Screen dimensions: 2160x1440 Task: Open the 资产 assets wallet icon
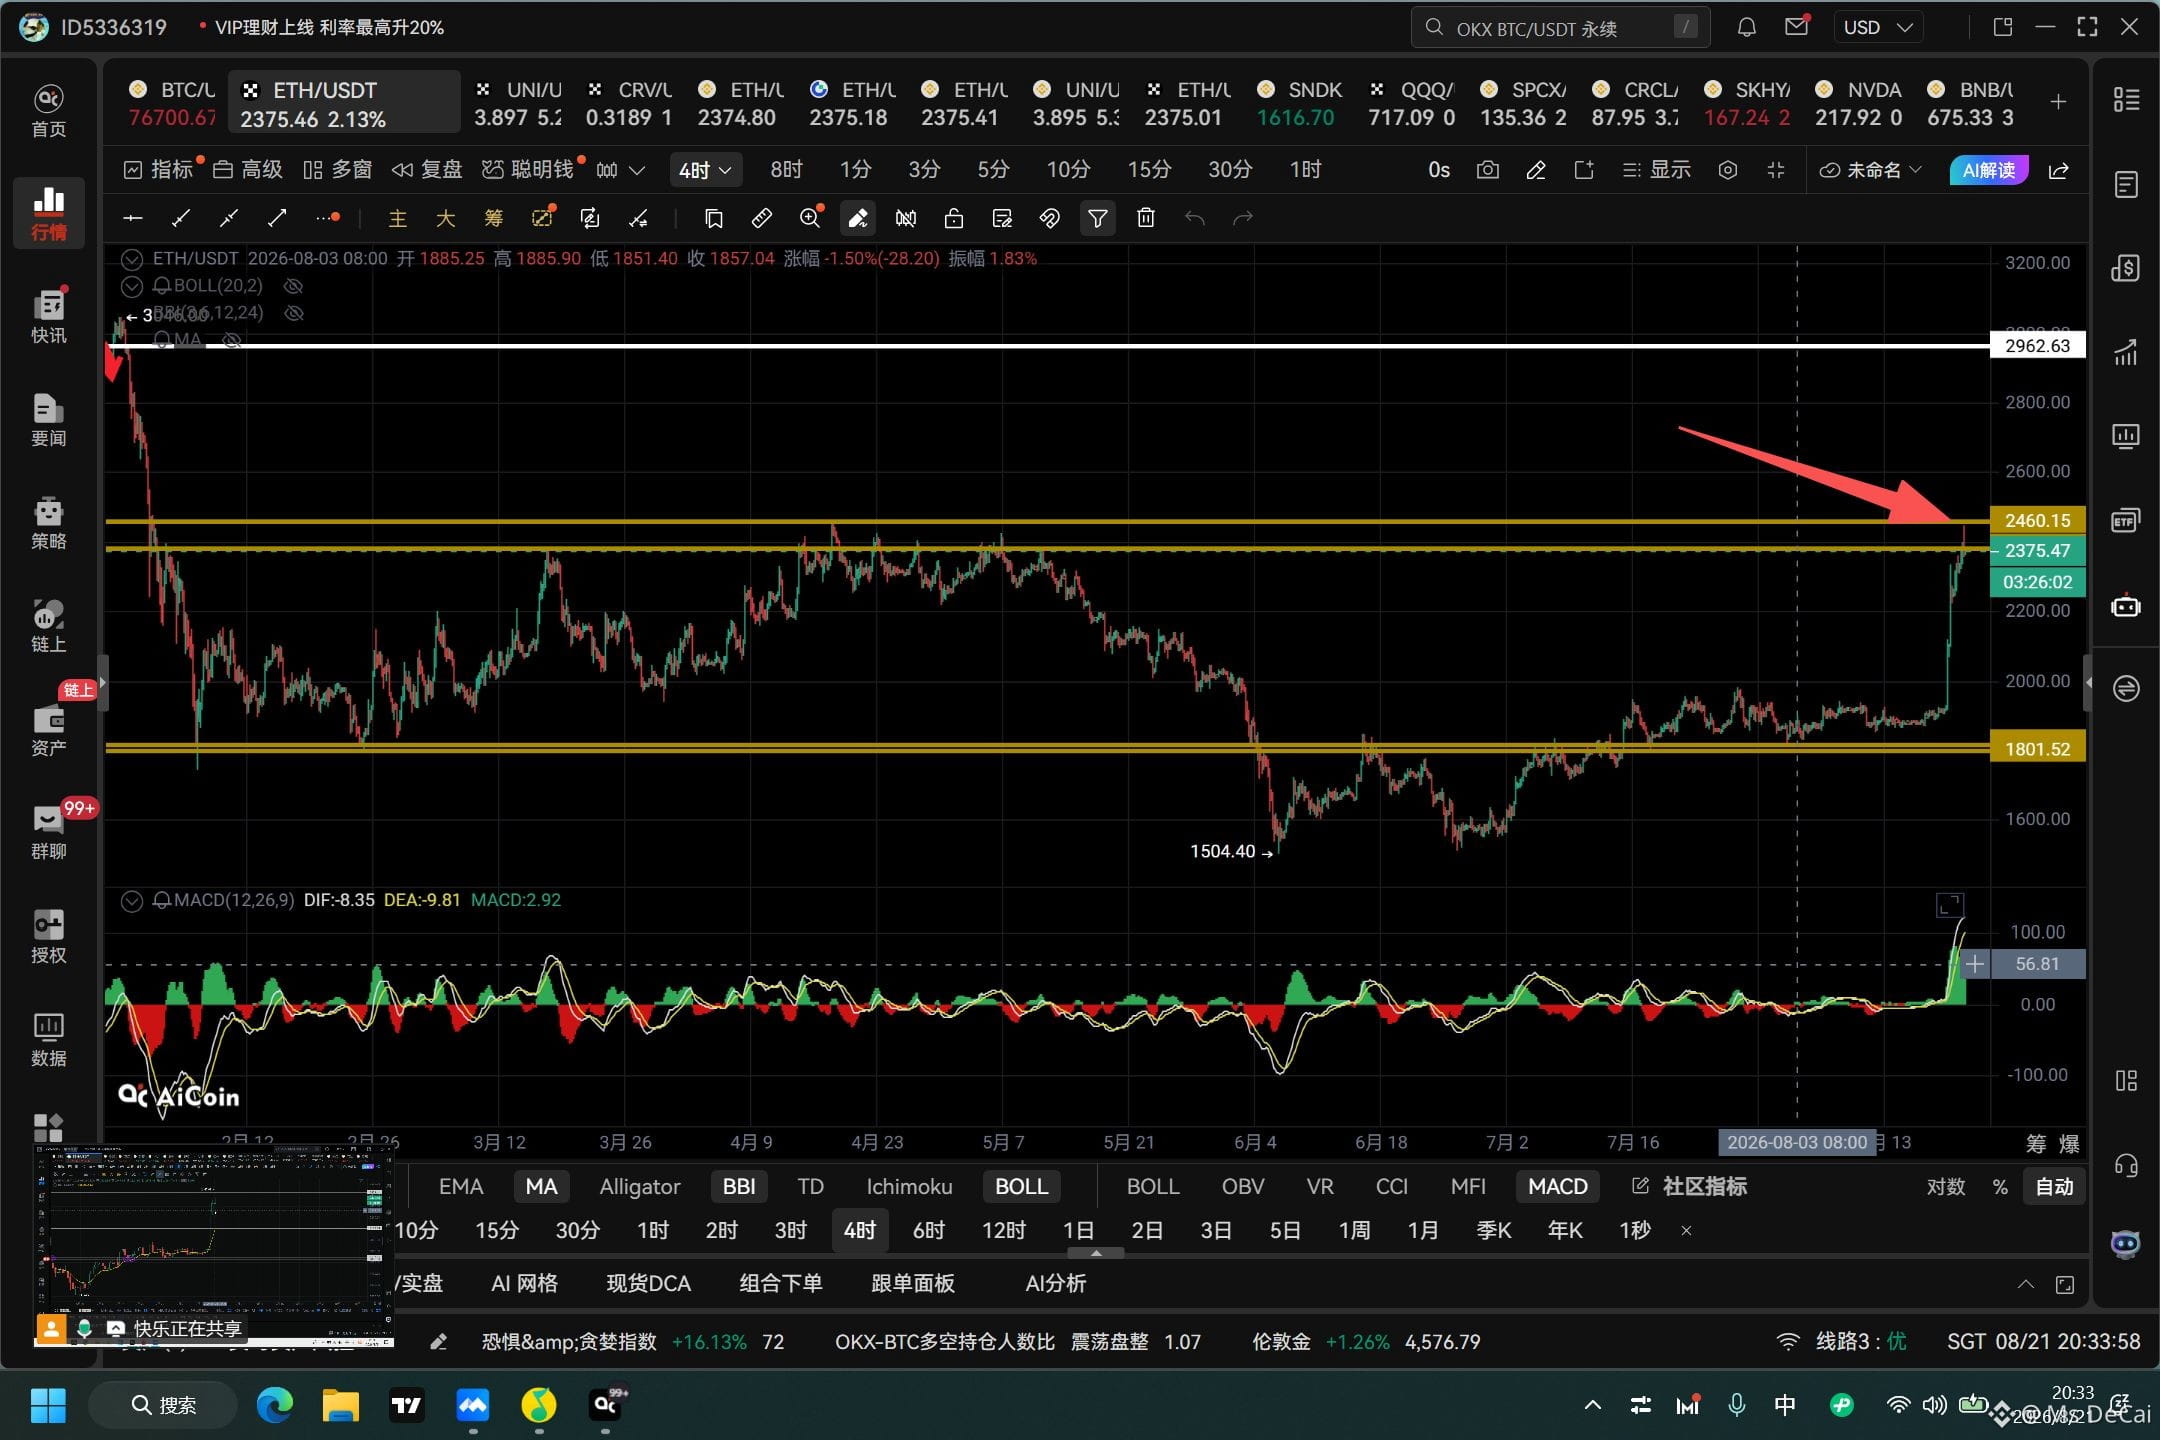48,729
